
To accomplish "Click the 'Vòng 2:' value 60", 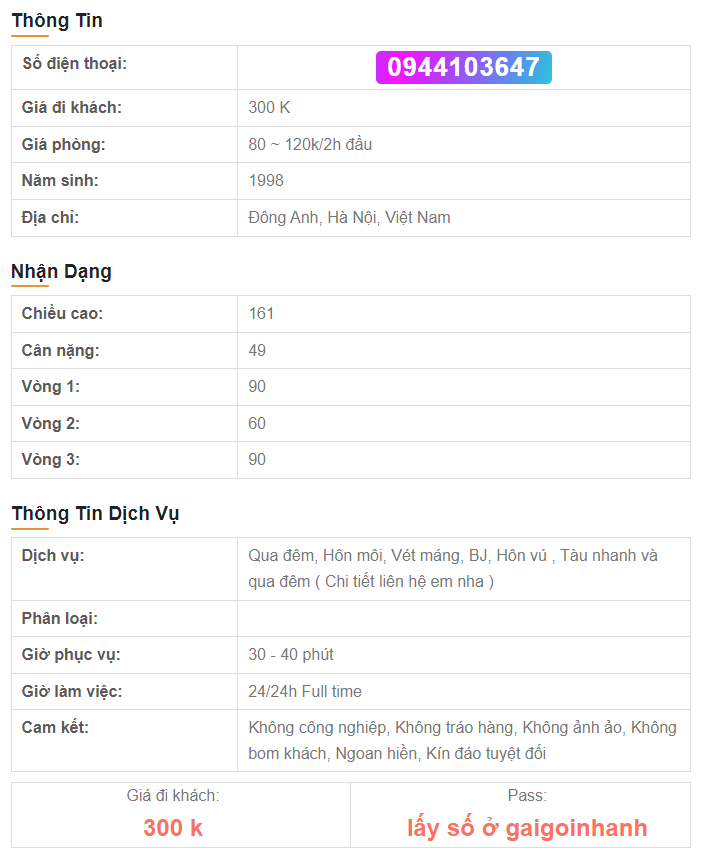I will (x=257, y=423).
